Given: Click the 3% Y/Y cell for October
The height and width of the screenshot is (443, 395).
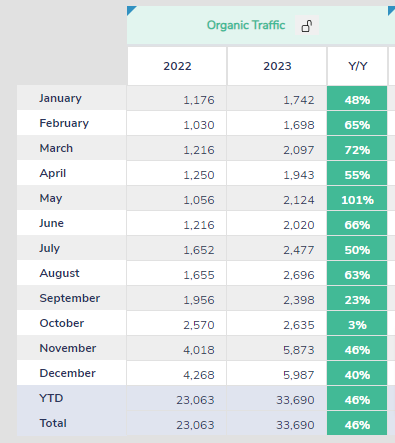Looking at the screenshot, I should click(x=357, y=325).
